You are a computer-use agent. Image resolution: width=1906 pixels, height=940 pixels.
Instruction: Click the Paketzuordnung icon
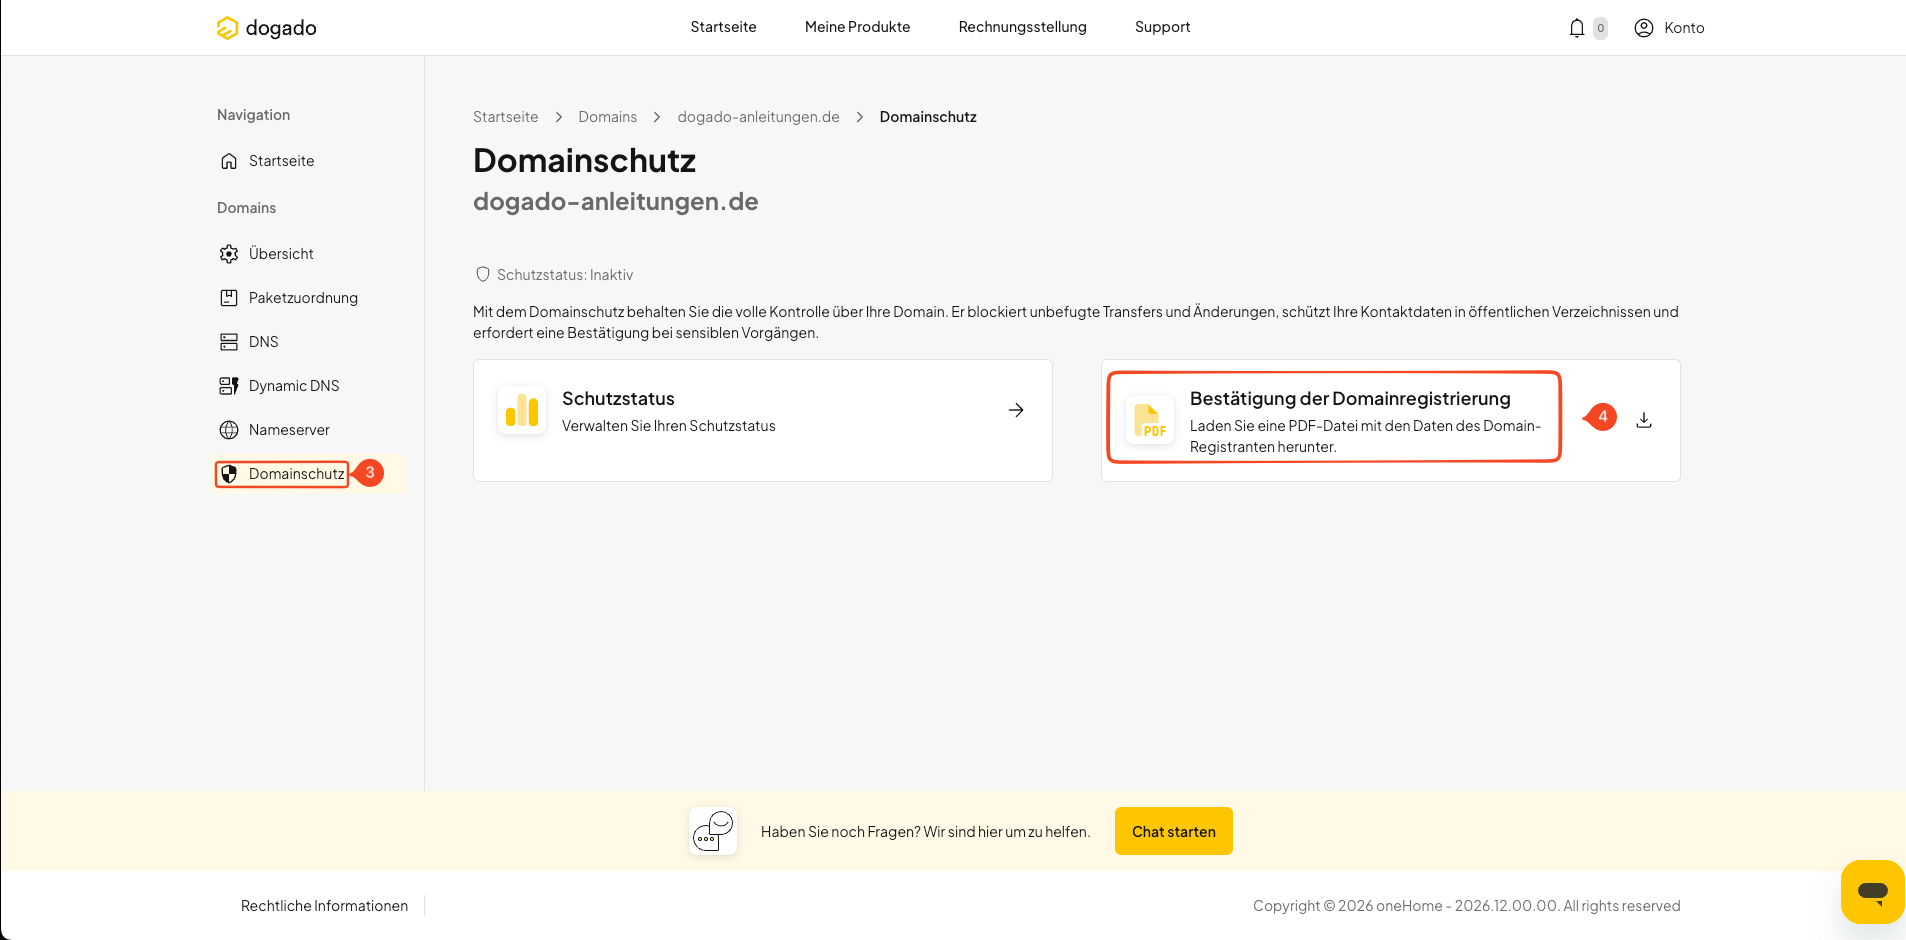point(229,298)
